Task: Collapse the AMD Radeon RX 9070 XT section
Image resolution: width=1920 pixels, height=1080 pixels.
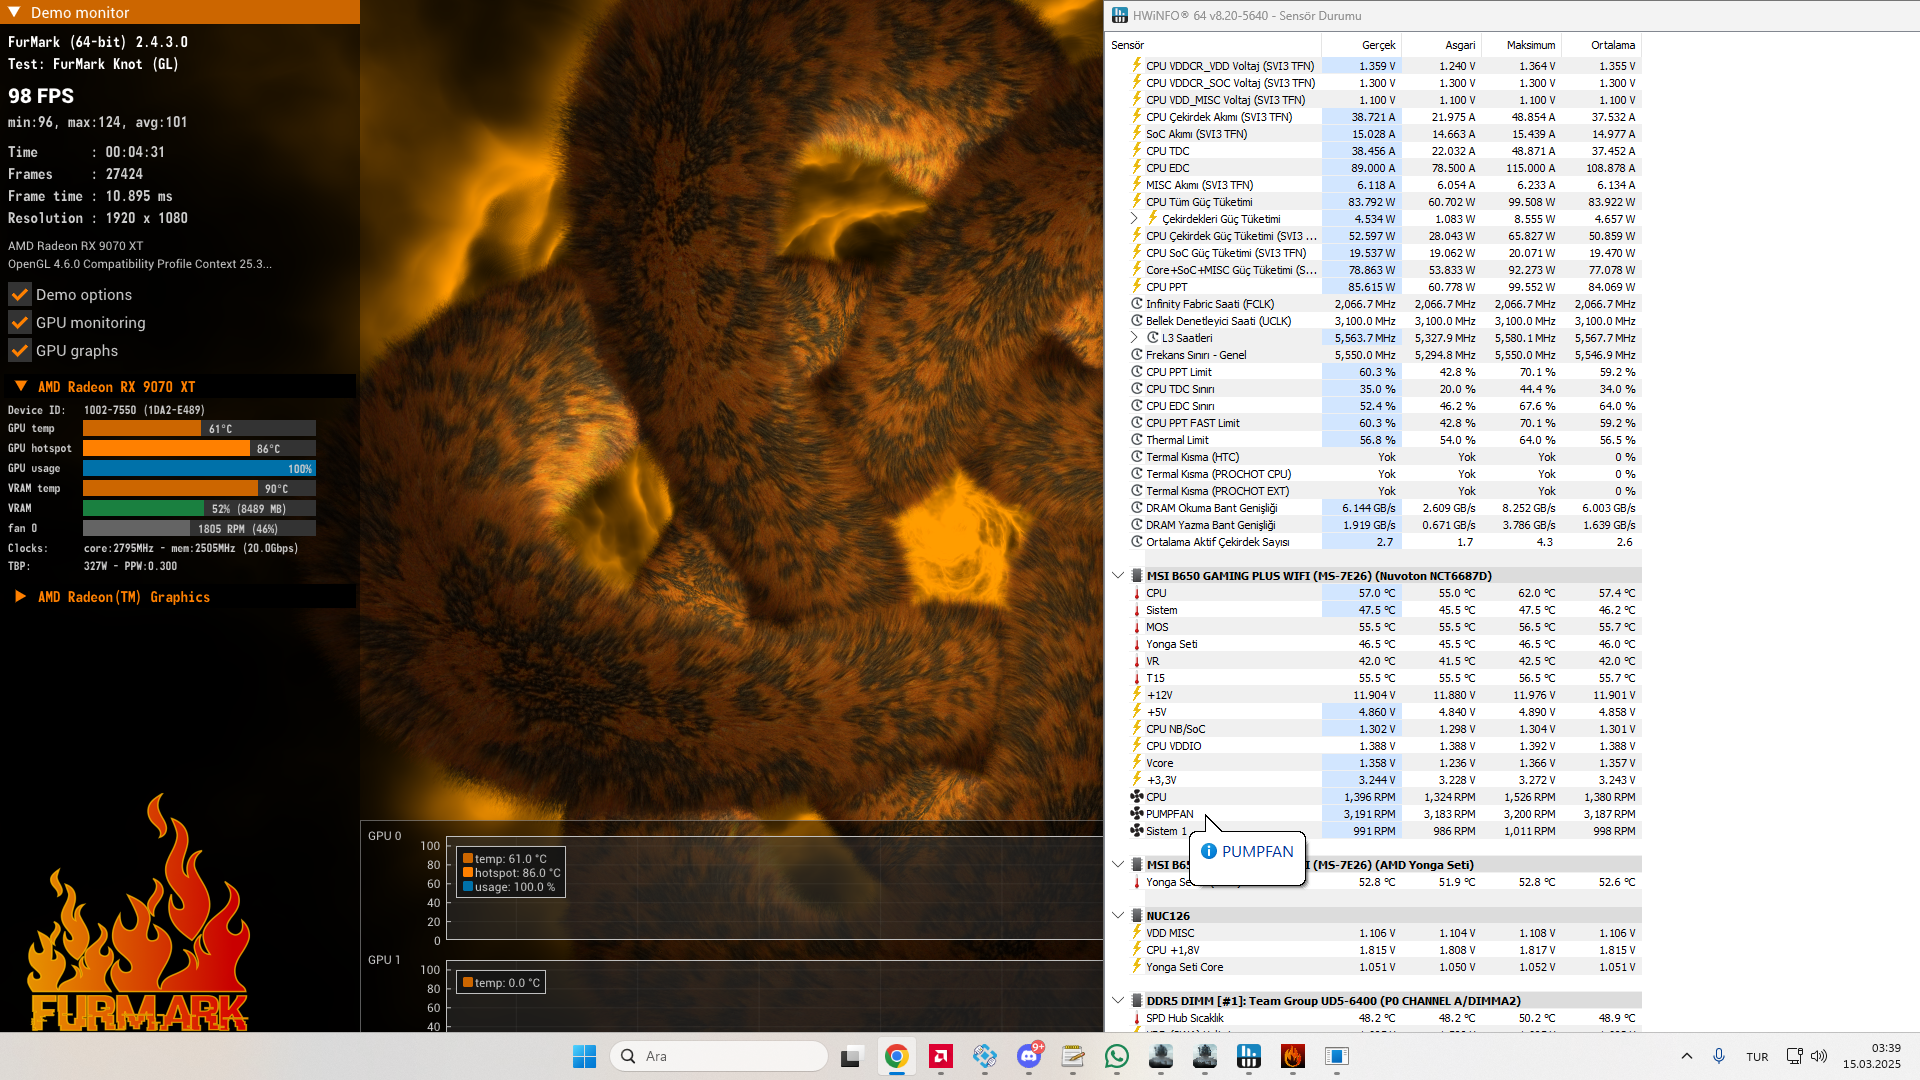Action: pyautogui.click(x=21, y=387)
